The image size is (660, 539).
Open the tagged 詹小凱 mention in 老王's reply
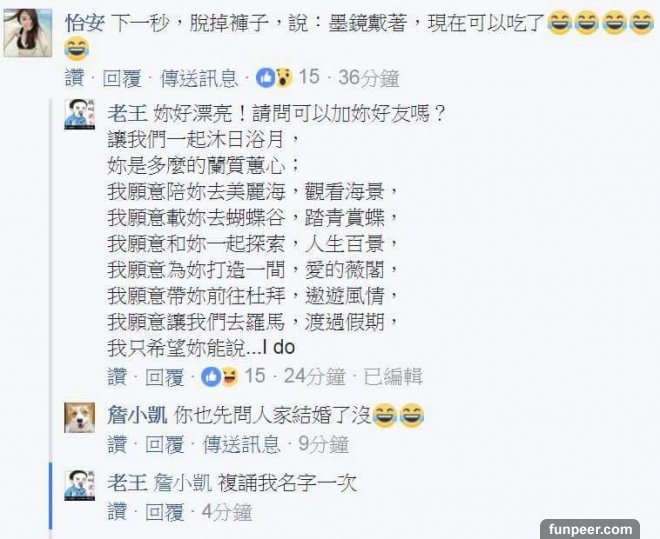[182, 483]
